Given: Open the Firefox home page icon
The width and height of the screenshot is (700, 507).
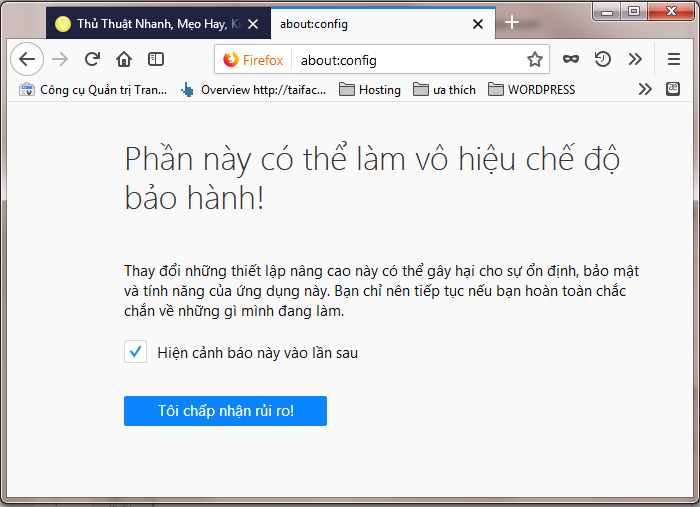Looking at the screenshot, I should click(x=124, y=59).
